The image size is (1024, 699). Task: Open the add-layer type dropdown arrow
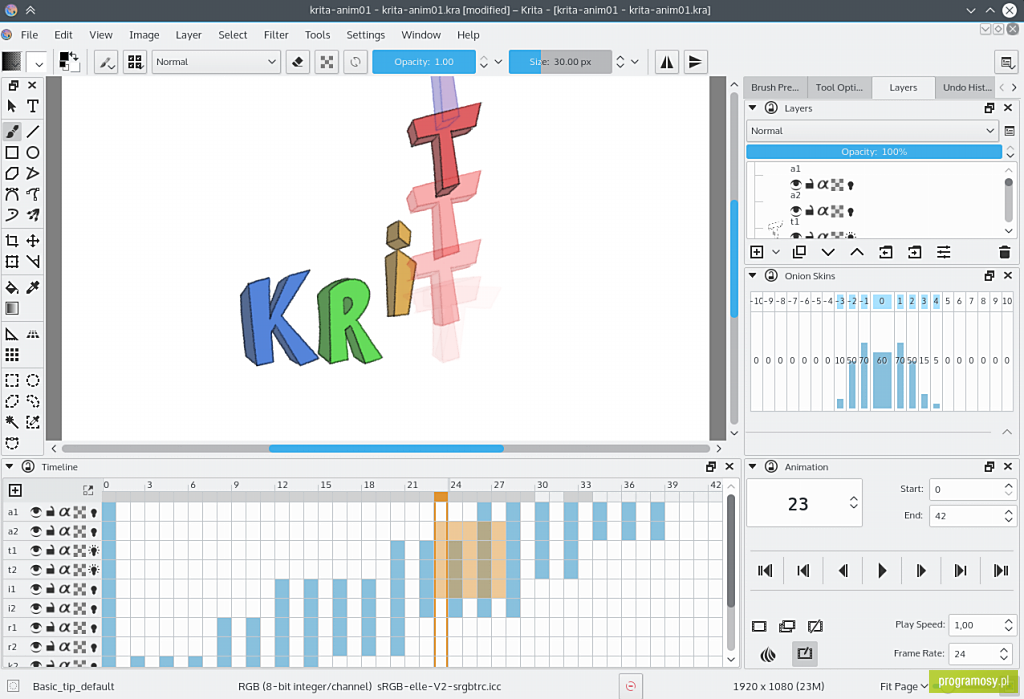pos(776,252)
